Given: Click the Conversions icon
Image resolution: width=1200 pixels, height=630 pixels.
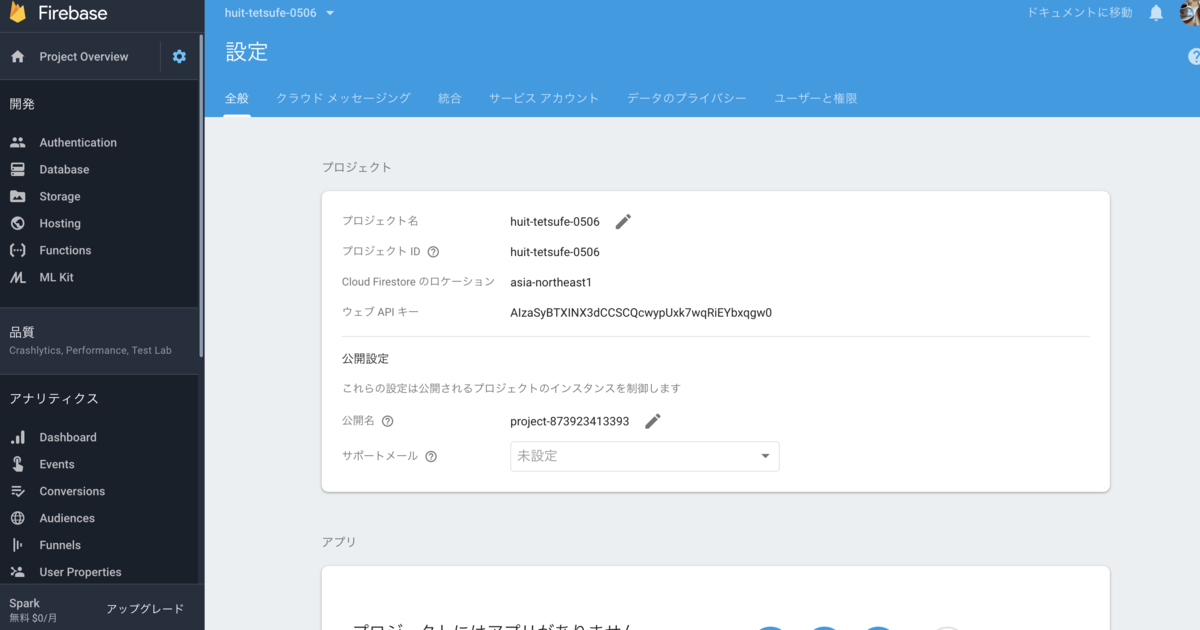Looking at the screenshot, I should pyautogui.click(x=17, y=492).
